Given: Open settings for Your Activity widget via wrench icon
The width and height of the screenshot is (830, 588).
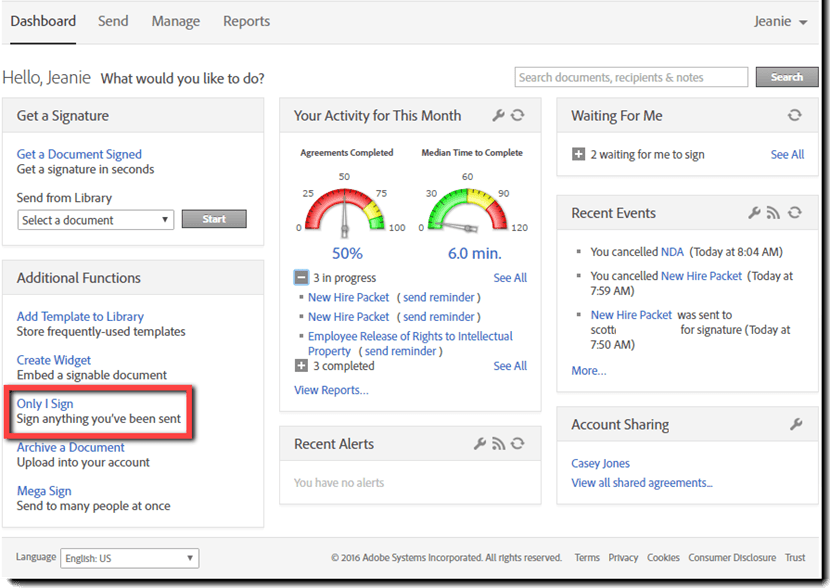Looking at the screenshot, I should click(x=499, y=115).
